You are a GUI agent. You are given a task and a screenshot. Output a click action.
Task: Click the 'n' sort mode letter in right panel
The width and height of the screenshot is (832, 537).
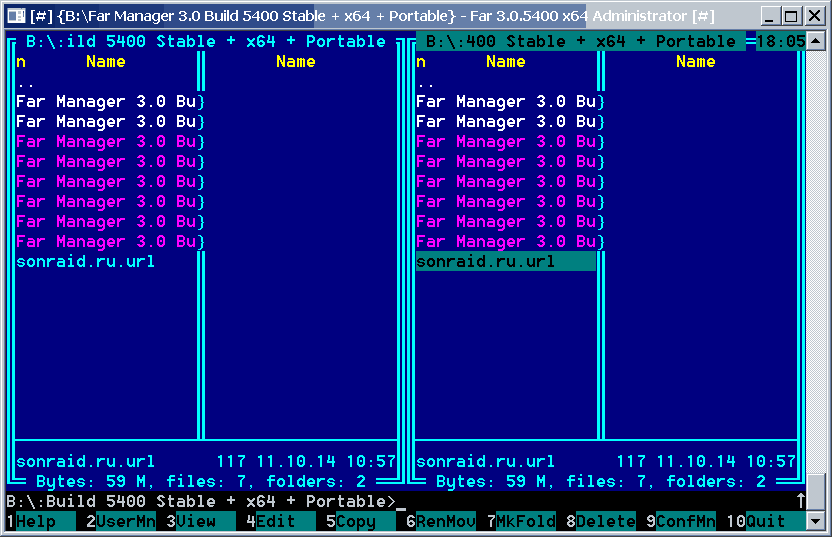(421, 62)
